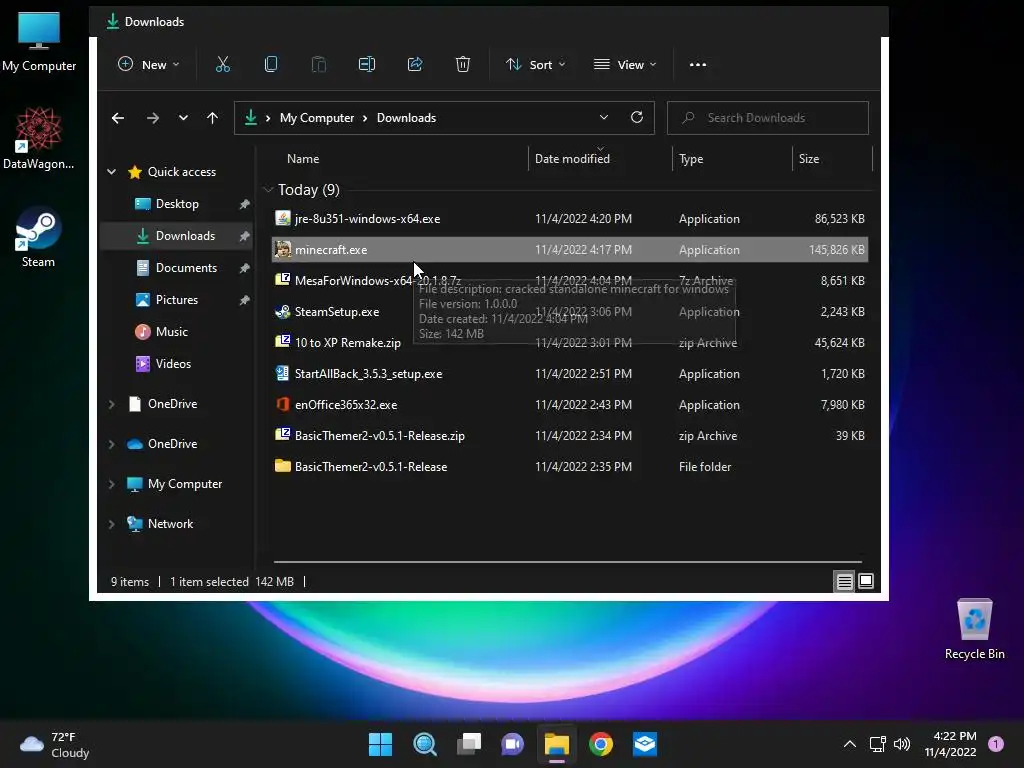This screenshot has height=768, width=1024.
Task: Click the pin icon next to Documents
Action: [244, 268]
